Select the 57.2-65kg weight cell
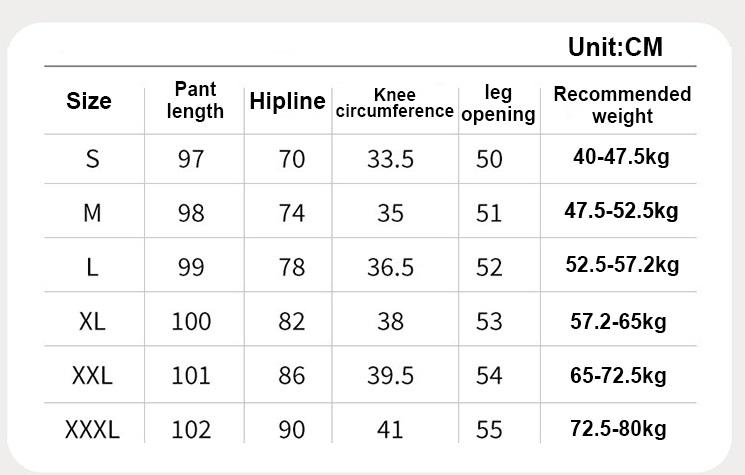The image size is (745, 475). tap(617, 321)
